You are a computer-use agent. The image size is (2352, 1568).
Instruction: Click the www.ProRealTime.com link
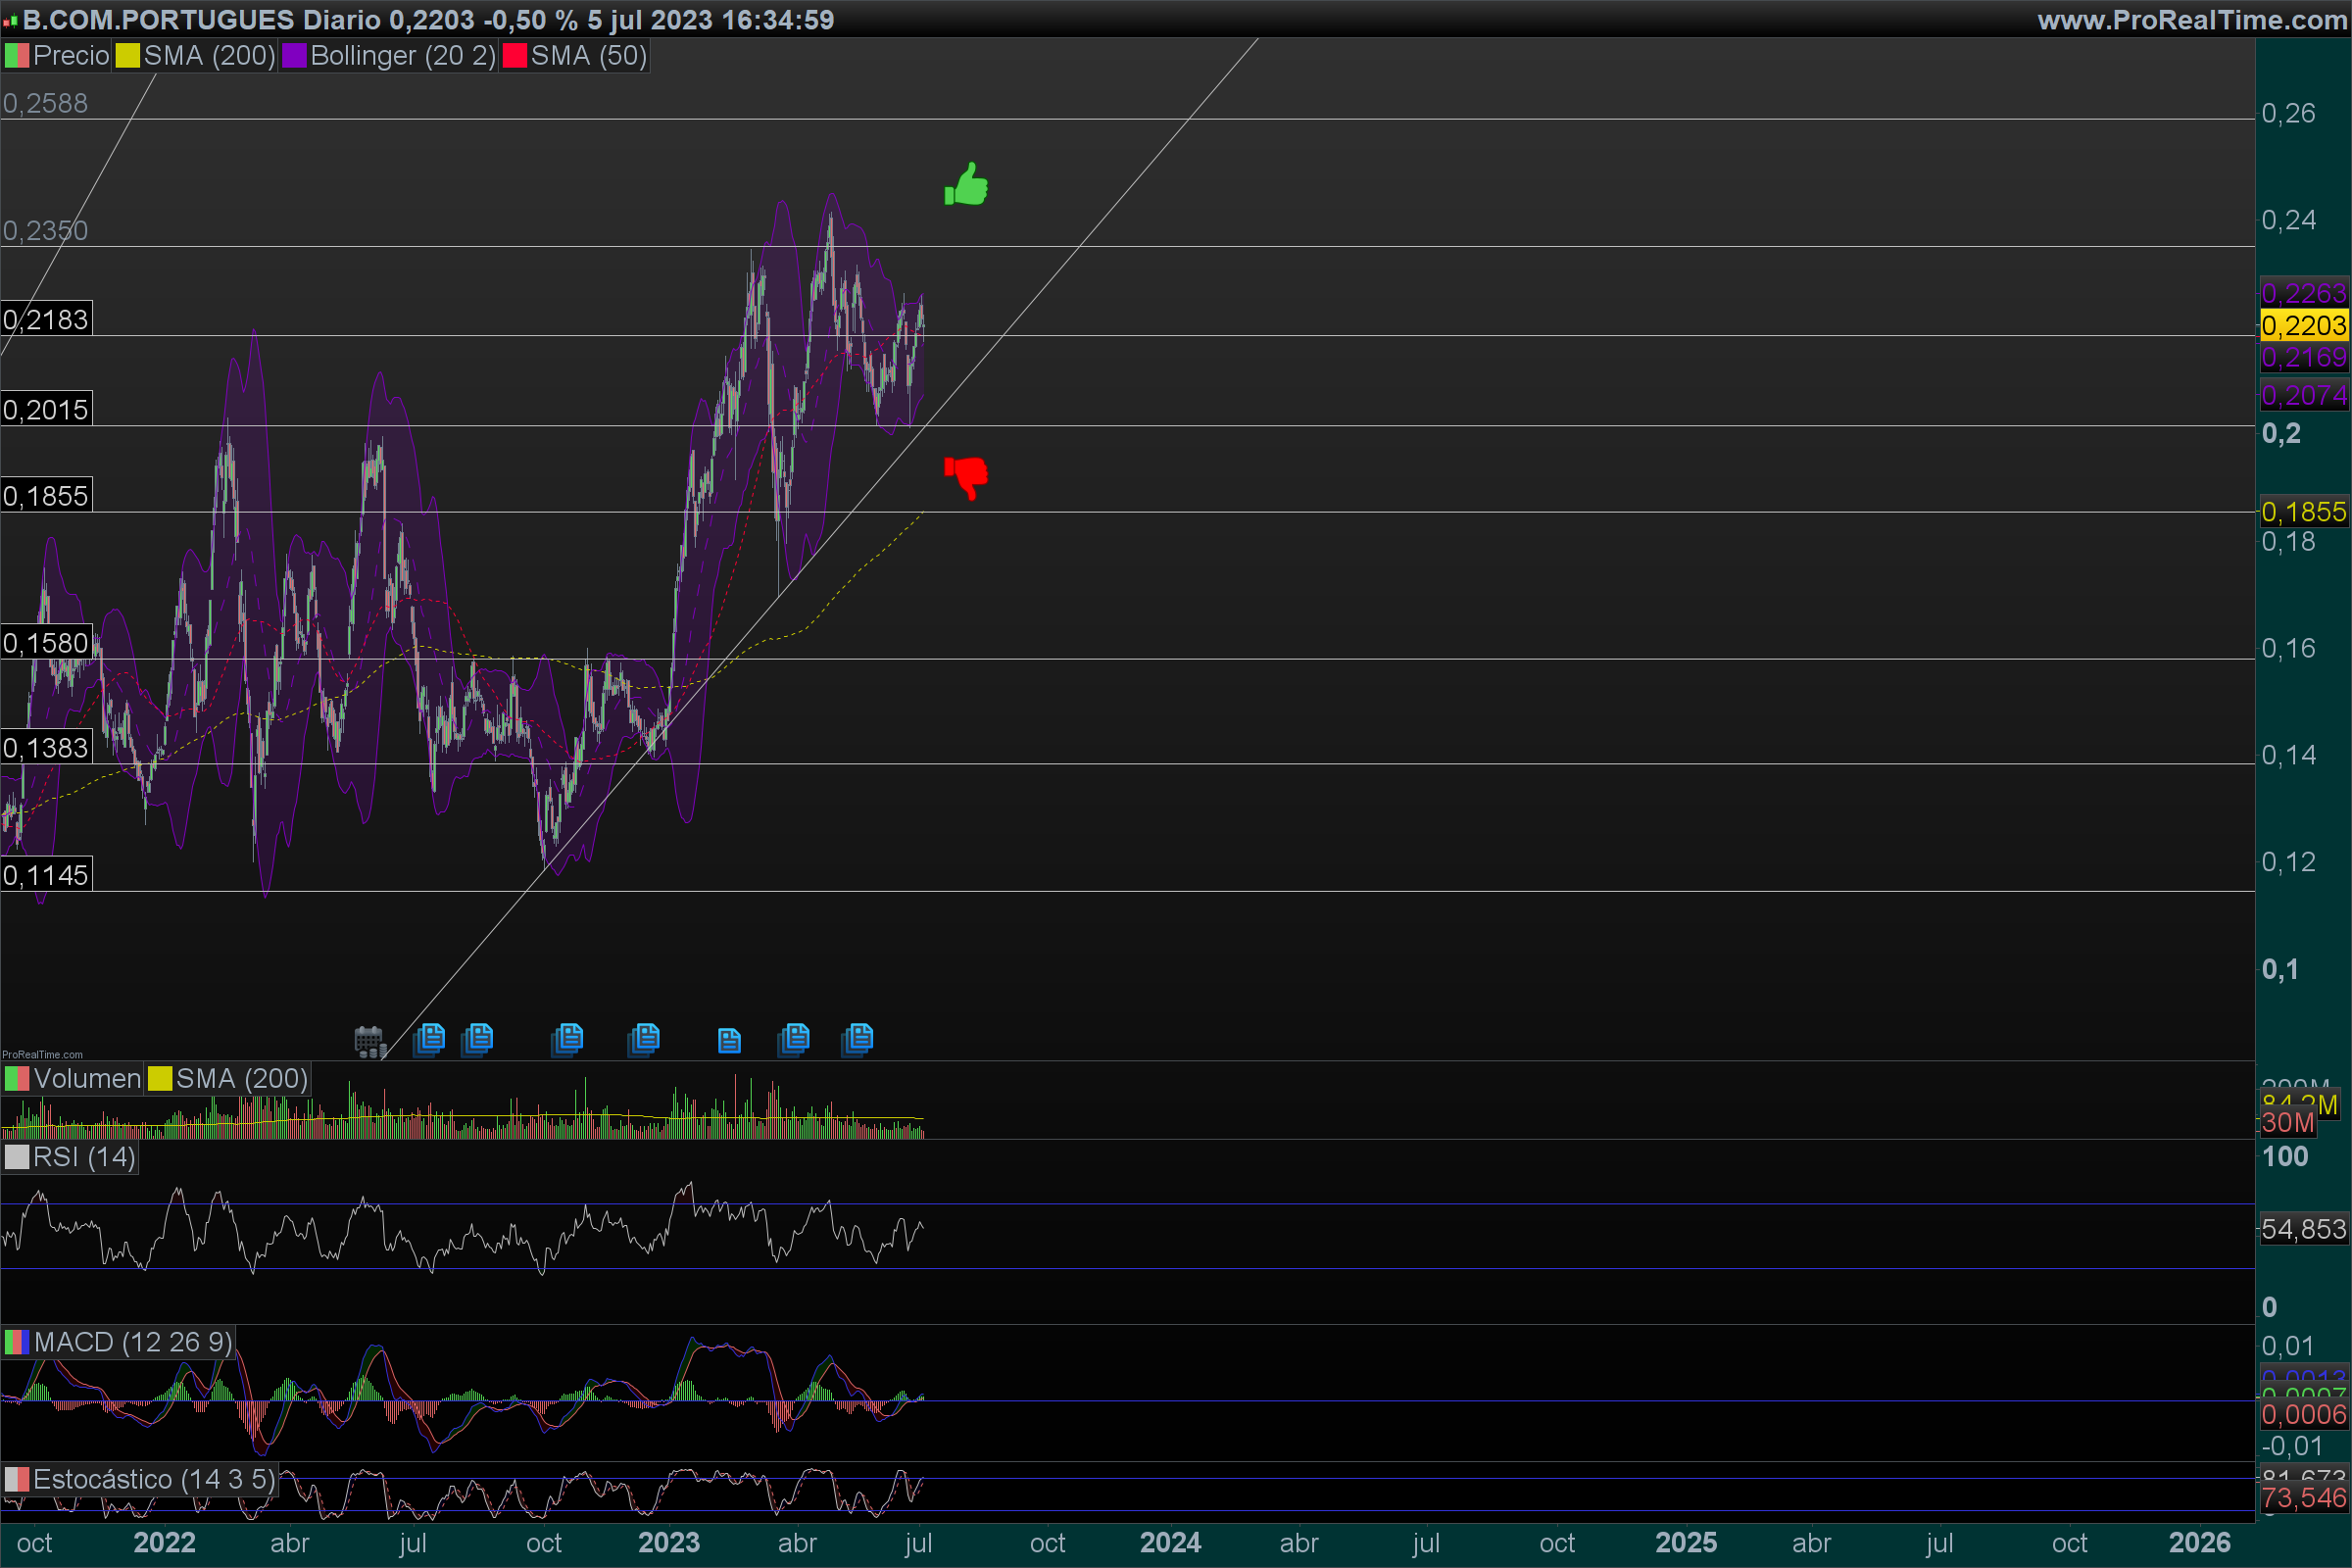[2191, 20]
